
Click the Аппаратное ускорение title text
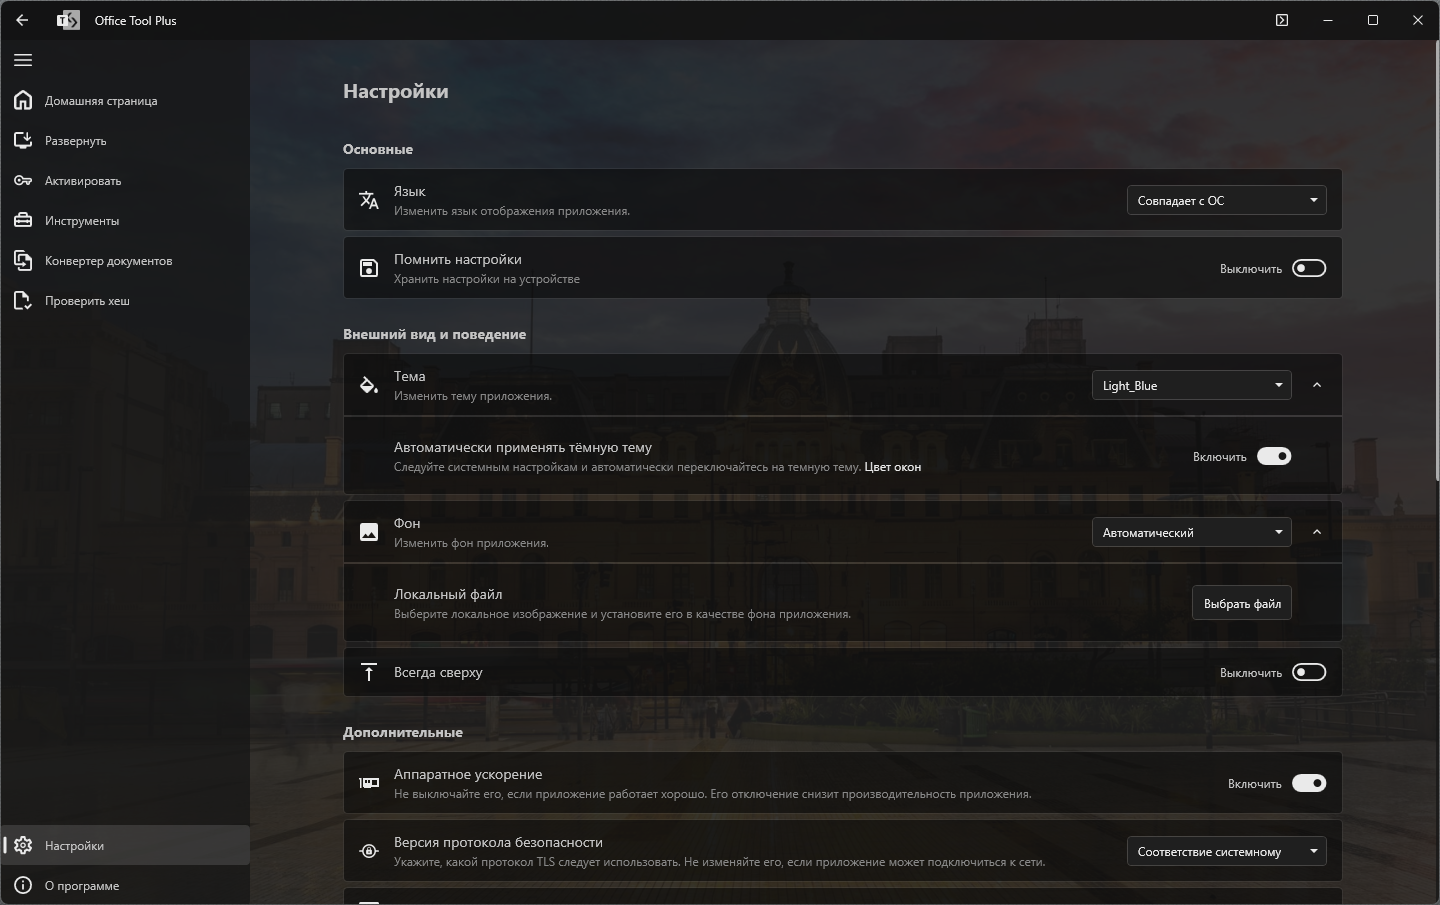[x=468, y=774]
